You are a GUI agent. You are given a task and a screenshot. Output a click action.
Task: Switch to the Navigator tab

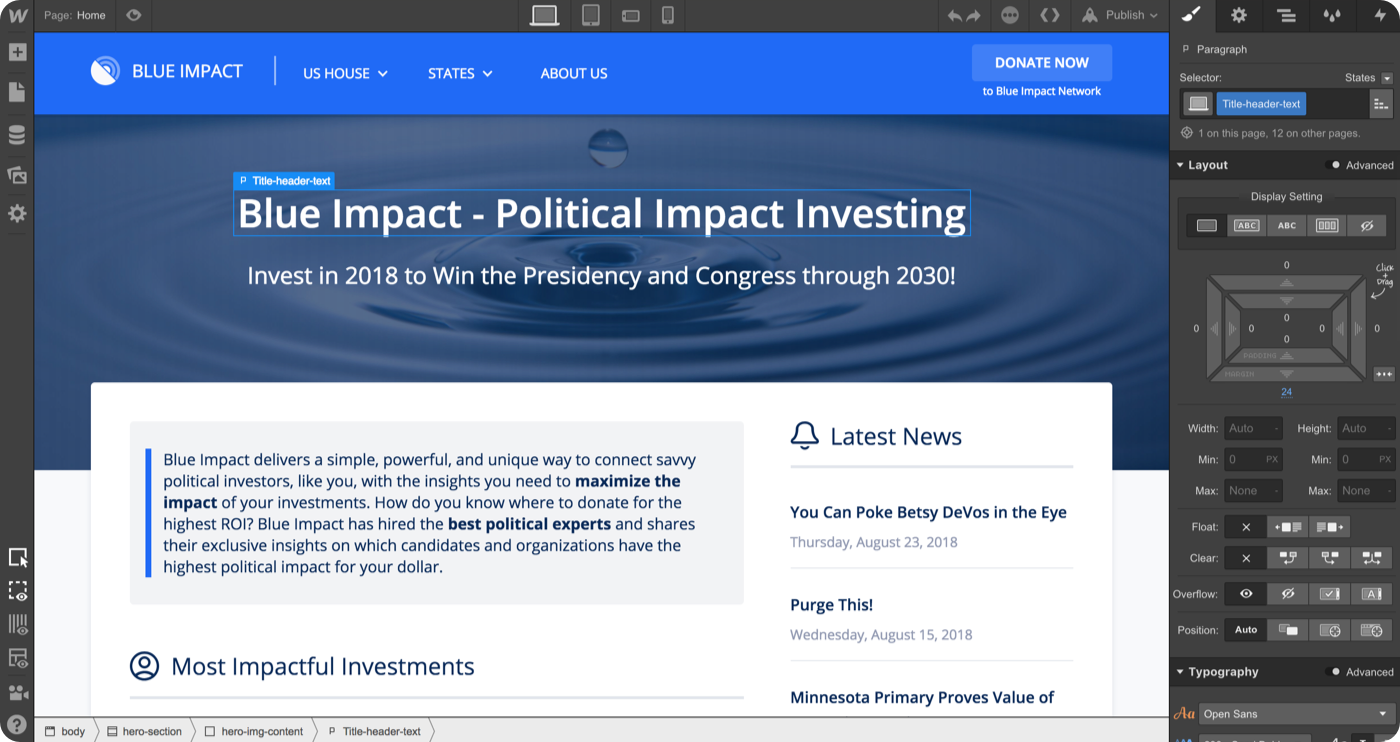click(1286, 15)
